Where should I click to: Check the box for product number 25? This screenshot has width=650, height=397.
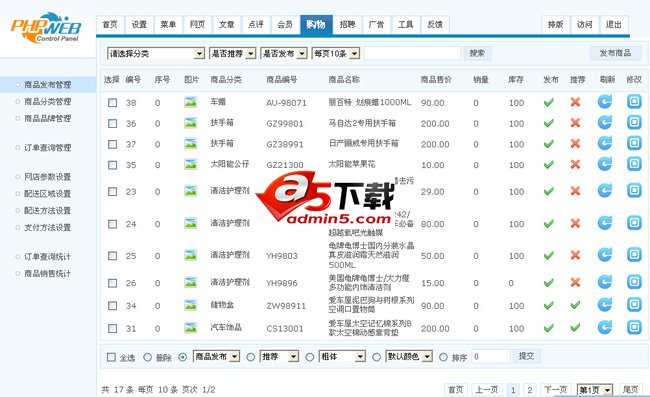112,256
